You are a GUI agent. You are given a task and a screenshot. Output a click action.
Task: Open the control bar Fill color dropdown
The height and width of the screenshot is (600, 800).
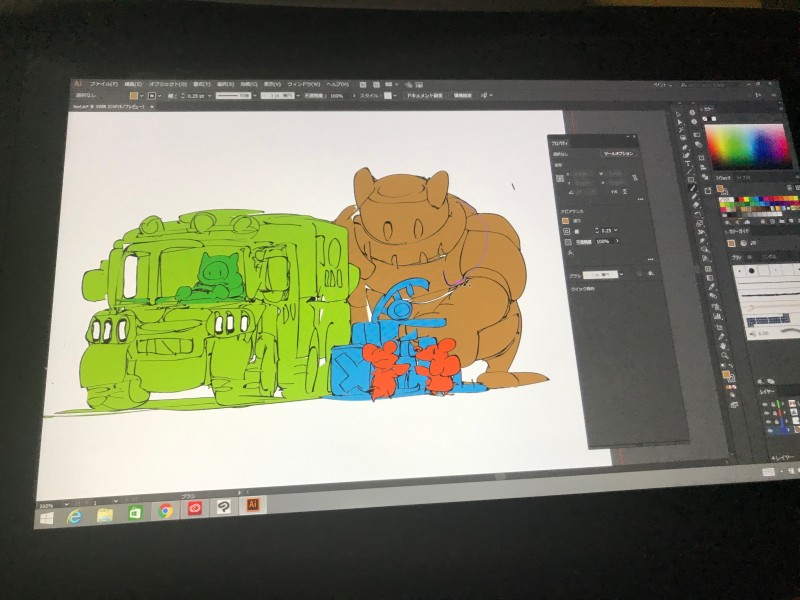pos(141,96)
